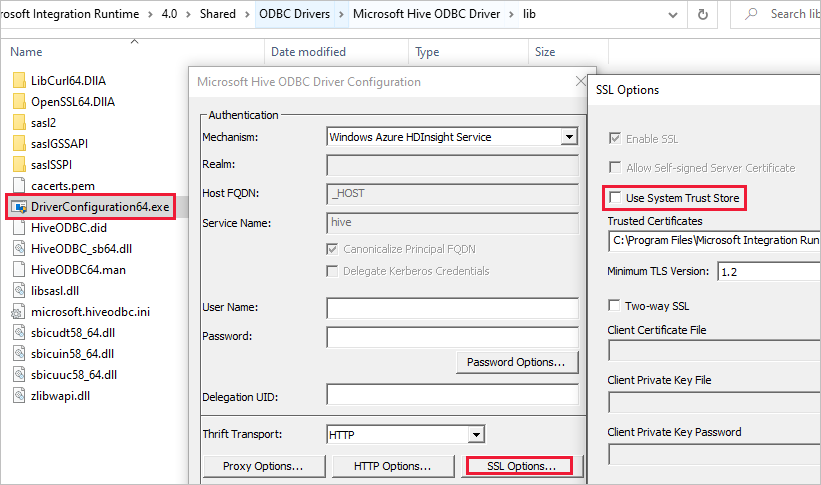
Task: Click the User Name input field
Action: [452, 308]
